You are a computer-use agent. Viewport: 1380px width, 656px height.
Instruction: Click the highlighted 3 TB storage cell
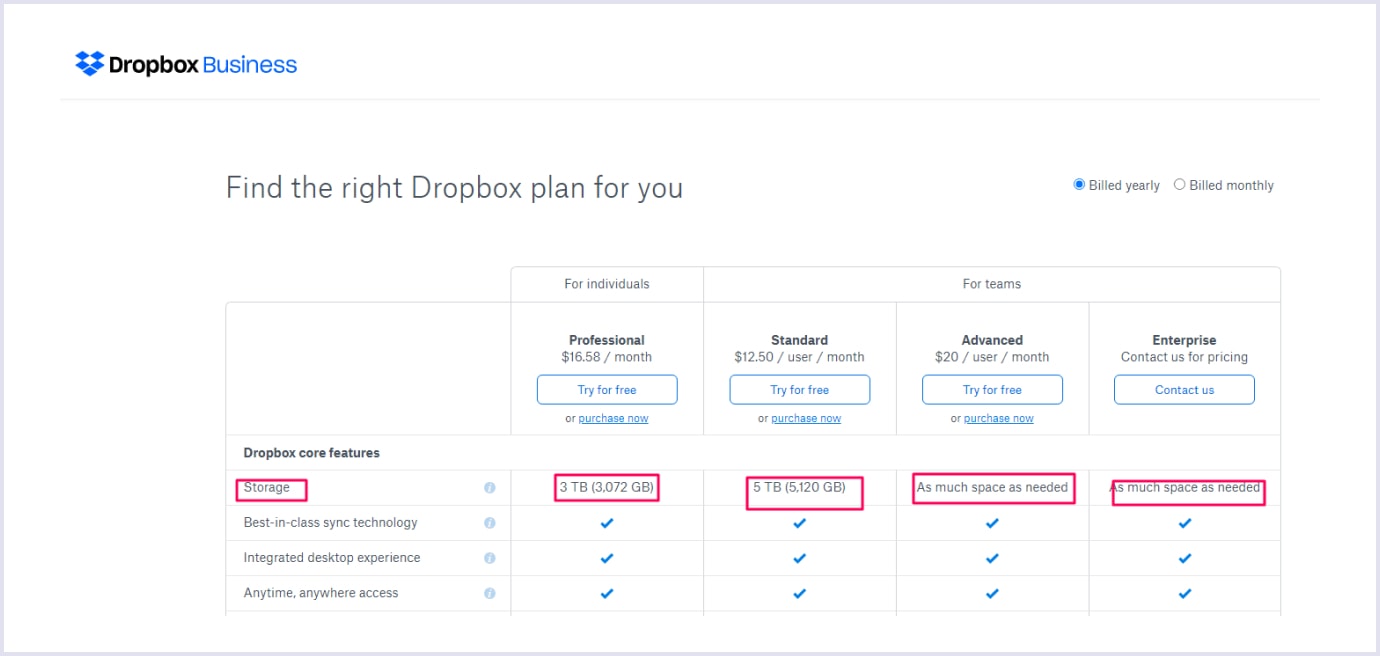(606, 487)
